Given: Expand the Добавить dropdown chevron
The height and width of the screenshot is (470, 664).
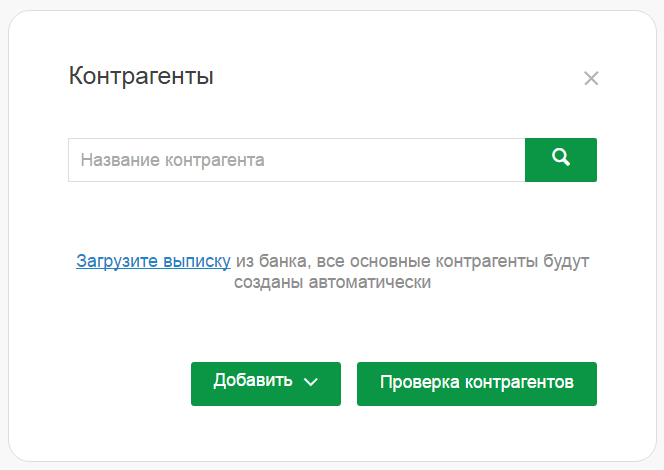Looking at the screenshot, I should 310,382.
